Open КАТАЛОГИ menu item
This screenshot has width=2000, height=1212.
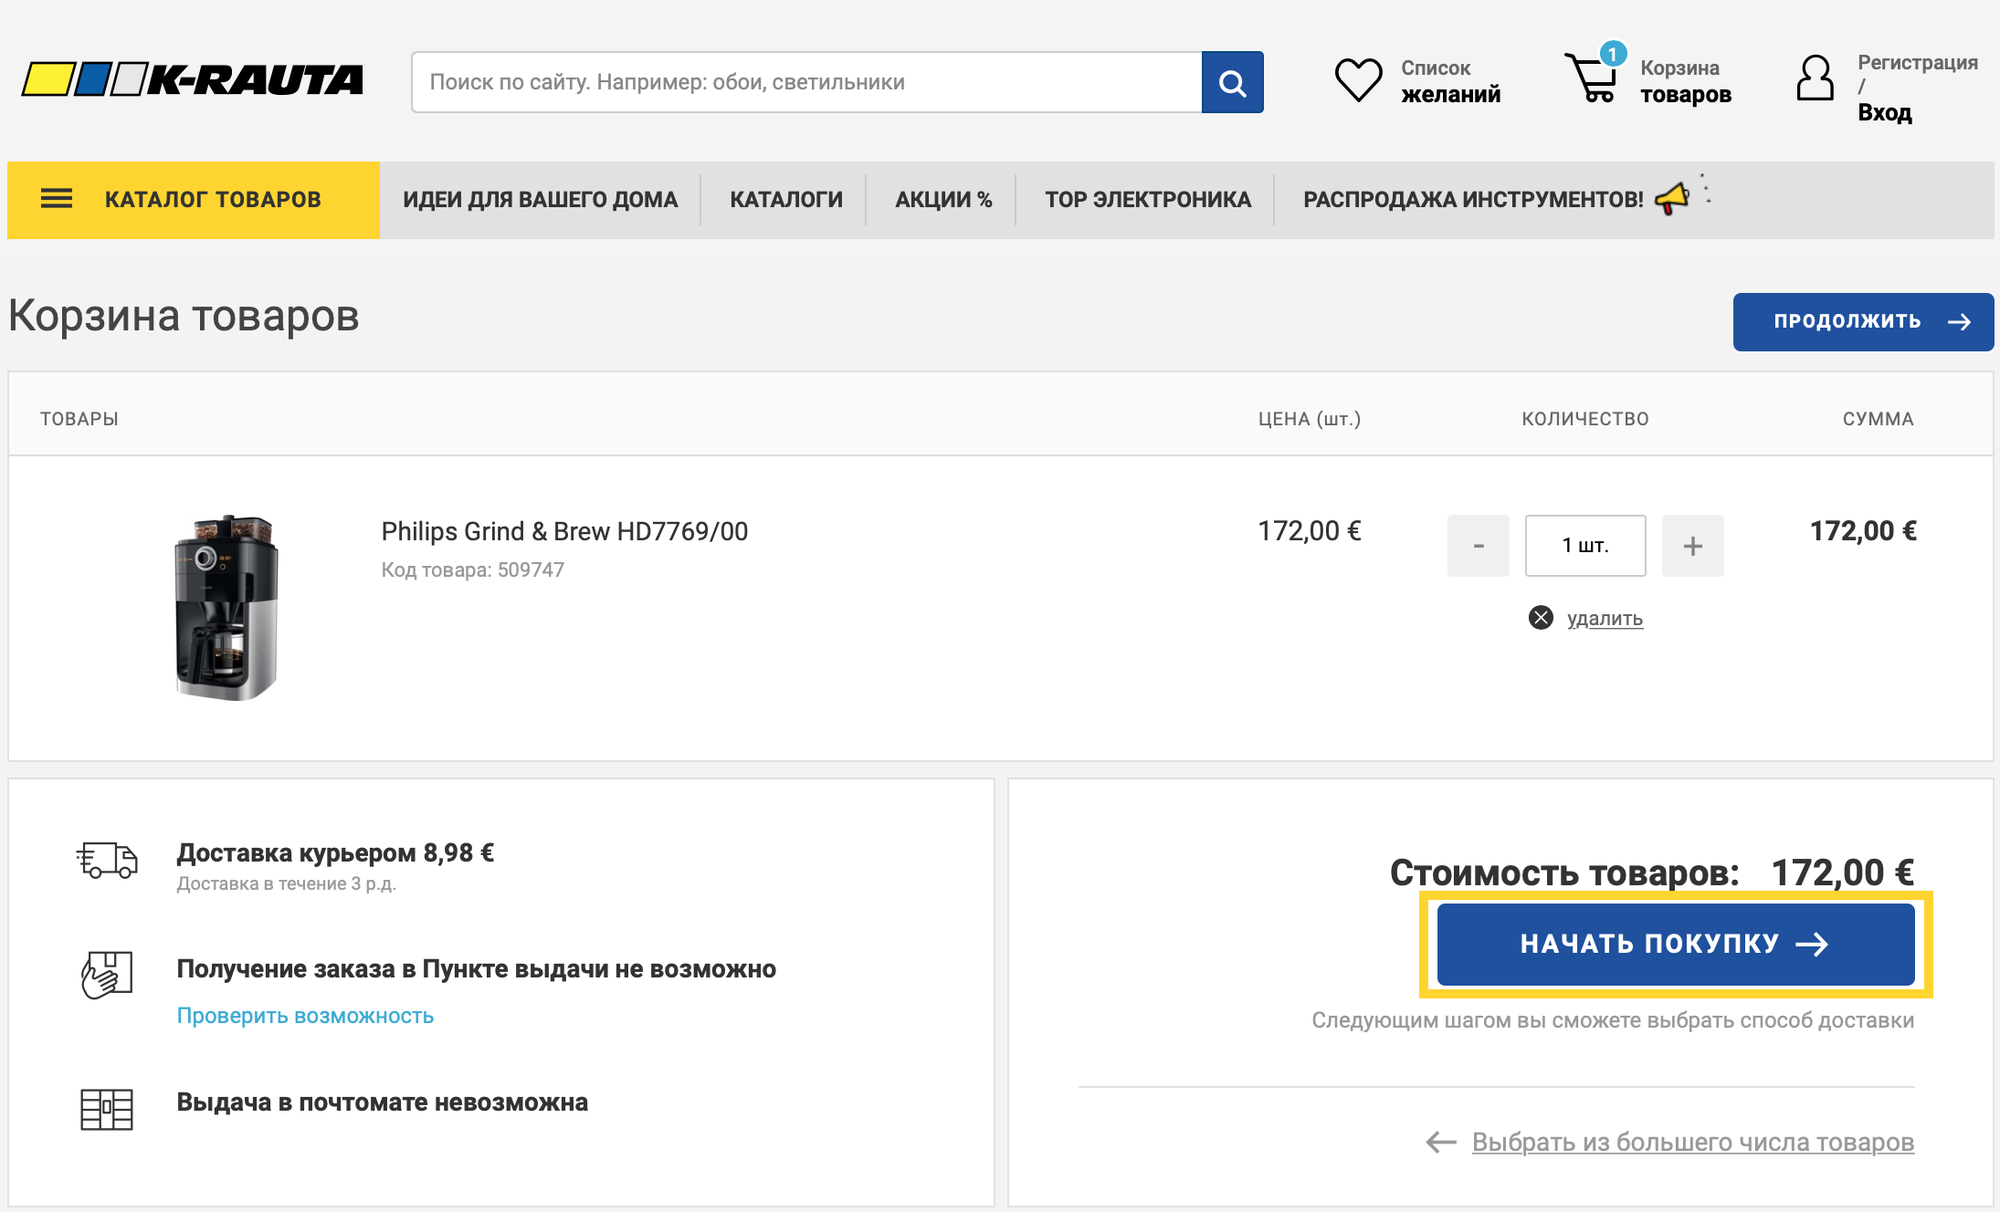click(786, 199)
